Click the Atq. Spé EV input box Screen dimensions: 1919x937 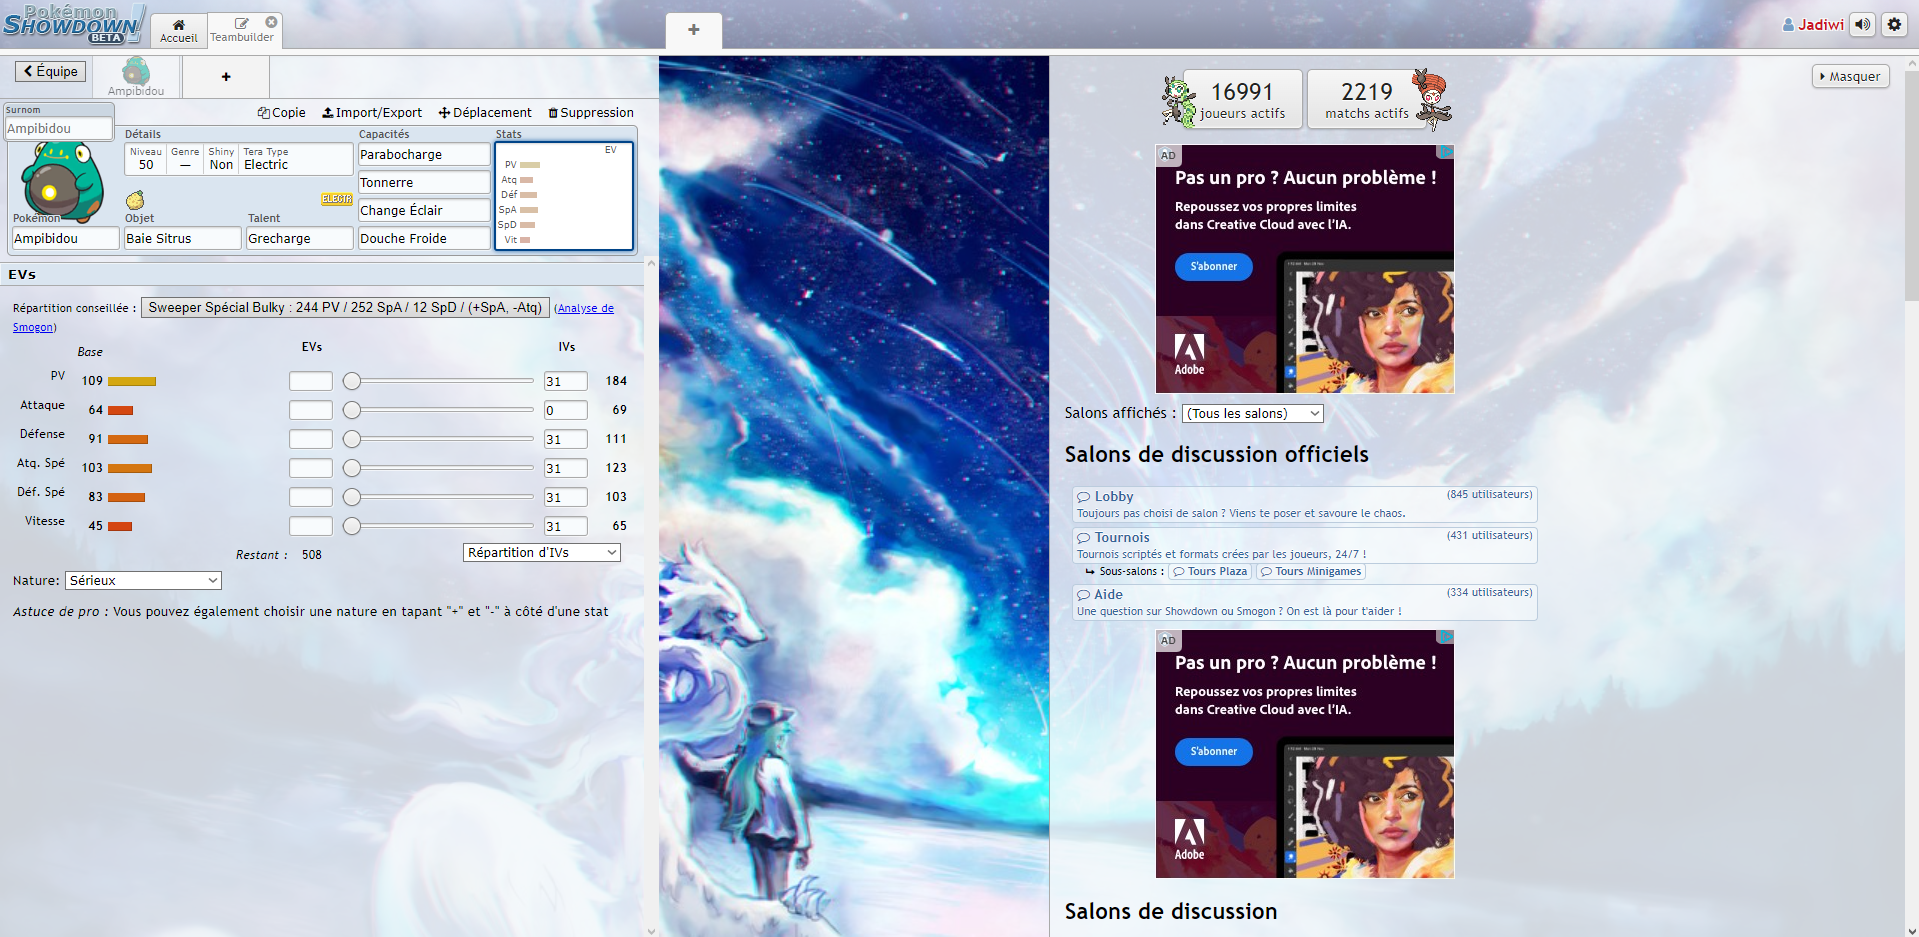(x=311, y=468)
